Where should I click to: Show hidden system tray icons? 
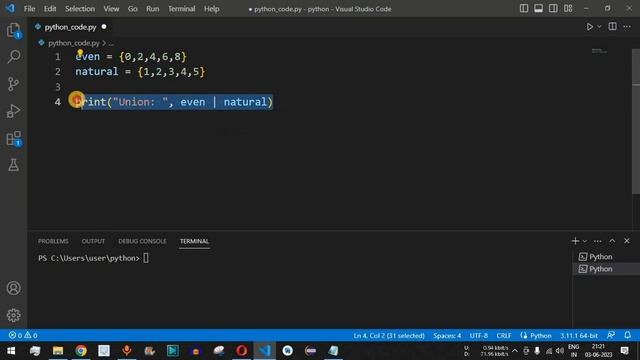click(x=515, y=351)
